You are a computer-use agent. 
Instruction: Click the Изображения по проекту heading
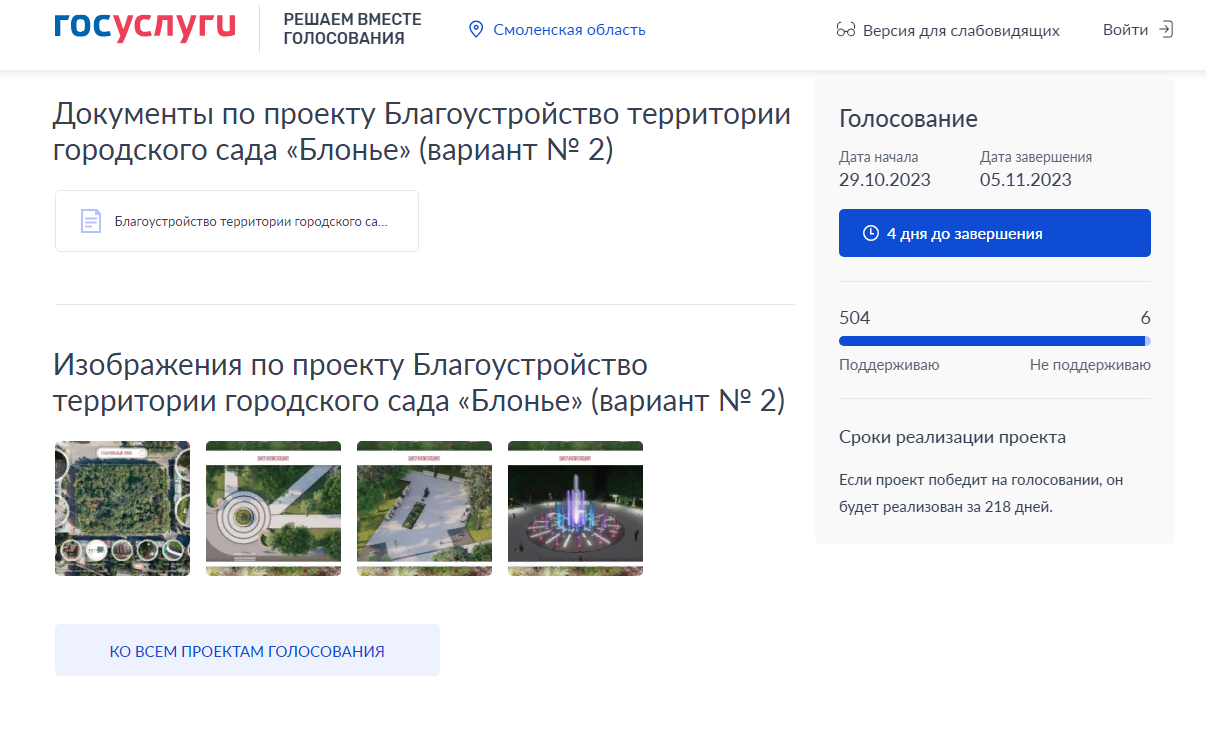tap(419, 382)
